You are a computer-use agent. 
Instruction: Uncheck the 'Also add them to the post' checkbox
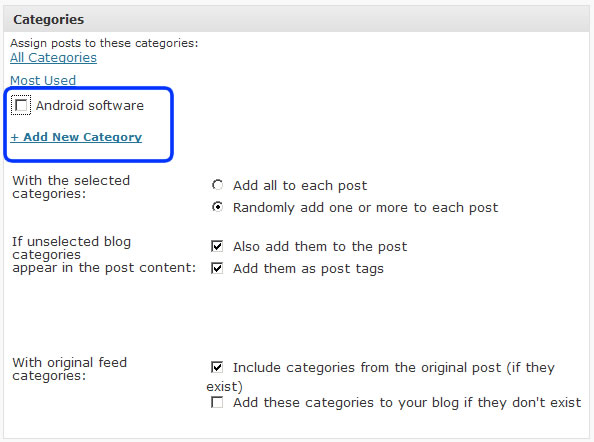(x=217, y=246)
